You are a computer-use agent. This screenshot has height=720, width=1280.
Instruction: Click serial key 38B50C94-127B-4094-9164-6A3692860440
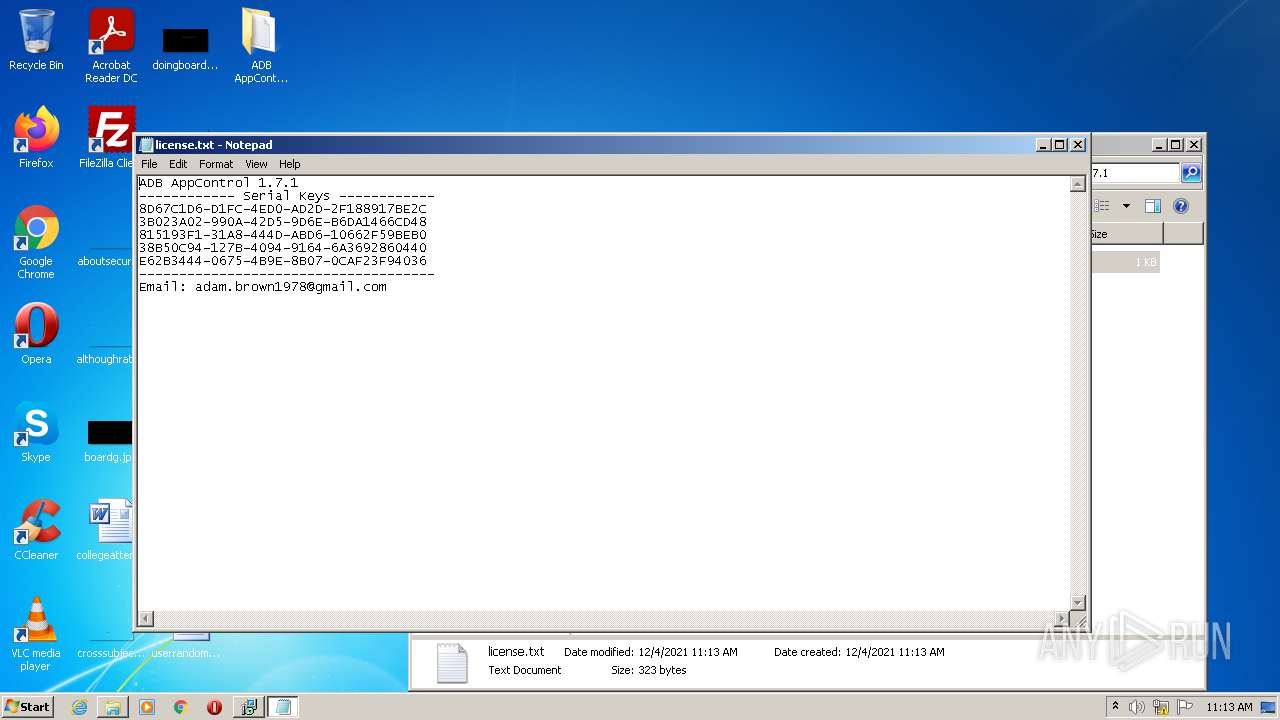[283, 248]
